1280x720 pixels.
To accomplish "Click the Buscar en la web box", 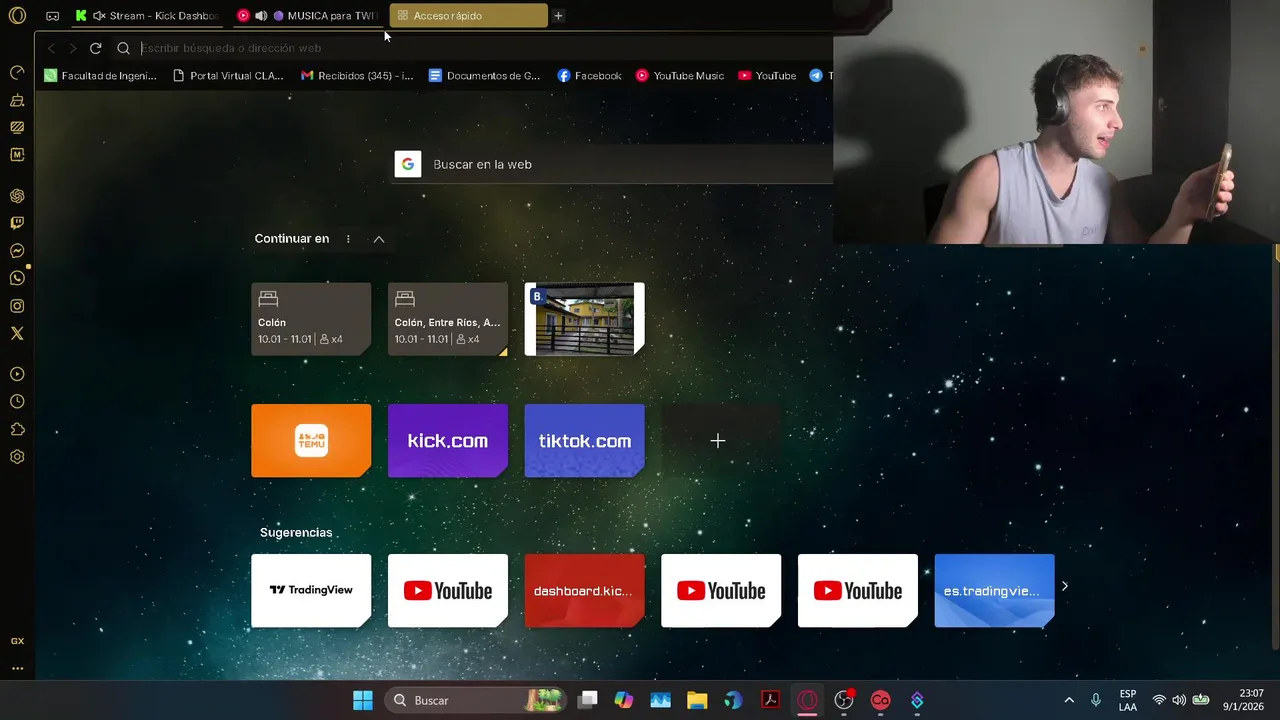I will [612, 164].
